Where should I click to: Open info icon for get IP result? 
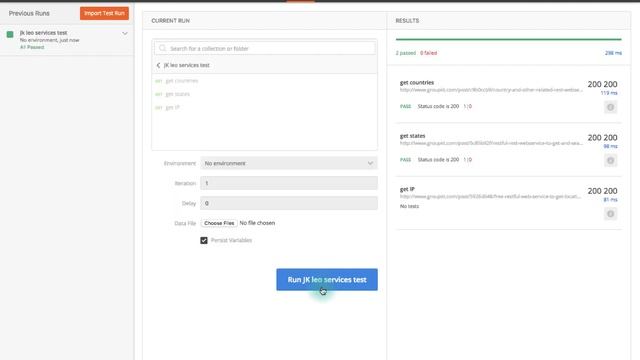610,213
